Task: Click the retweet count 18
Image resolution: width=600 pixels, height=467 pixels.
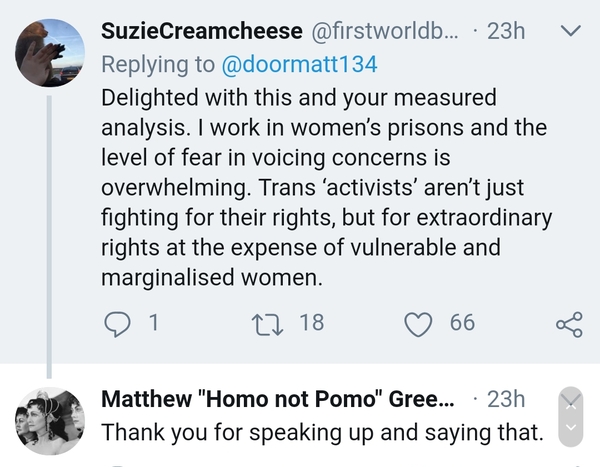Action: [311, 323]
